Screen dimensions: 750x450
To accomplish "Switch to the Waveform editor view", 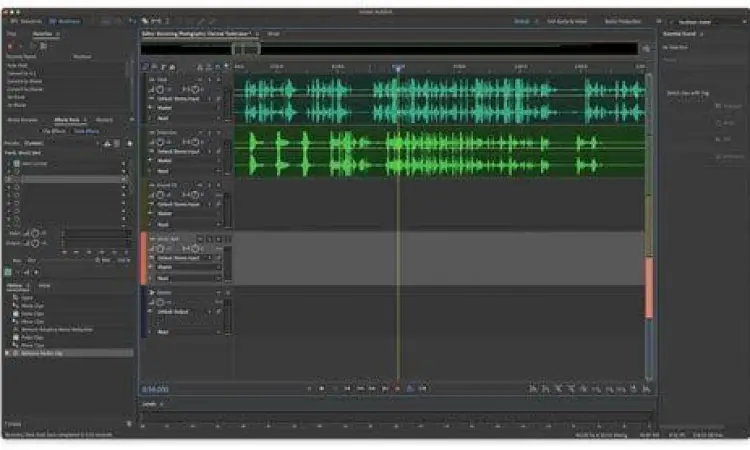I will (x=27, y=21).
